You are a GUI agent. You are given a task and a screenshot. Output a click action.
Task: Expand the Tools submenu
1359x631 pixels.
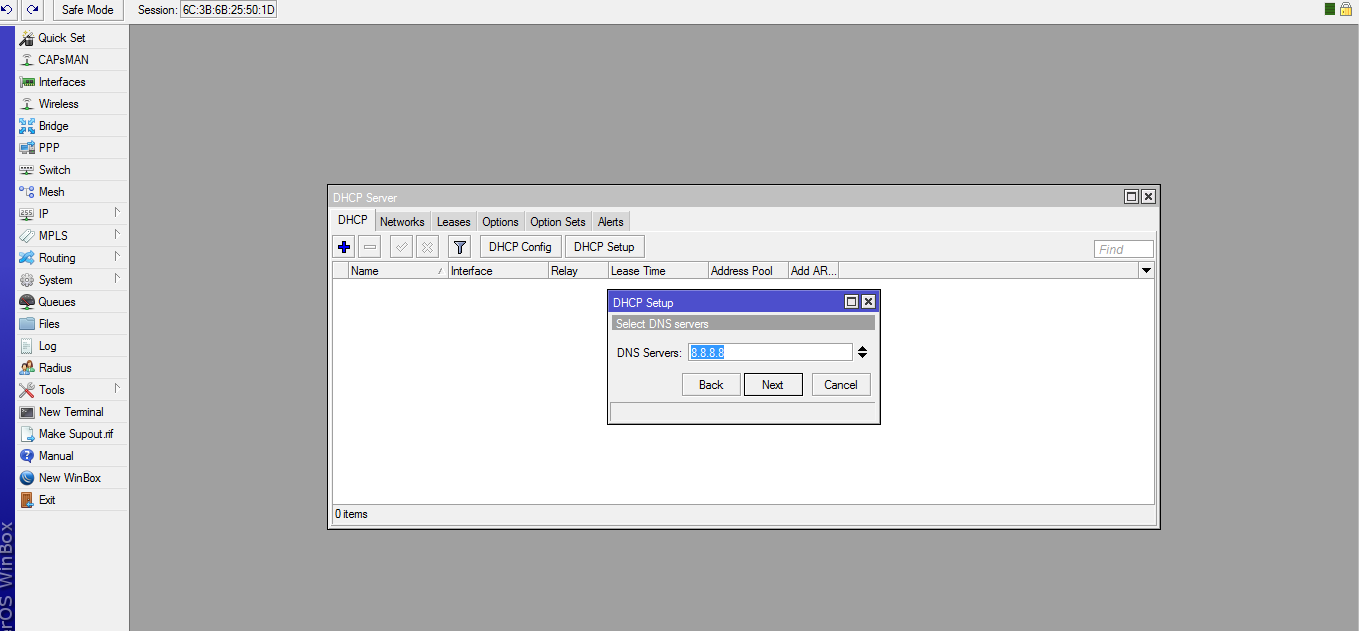pos(72,390)
